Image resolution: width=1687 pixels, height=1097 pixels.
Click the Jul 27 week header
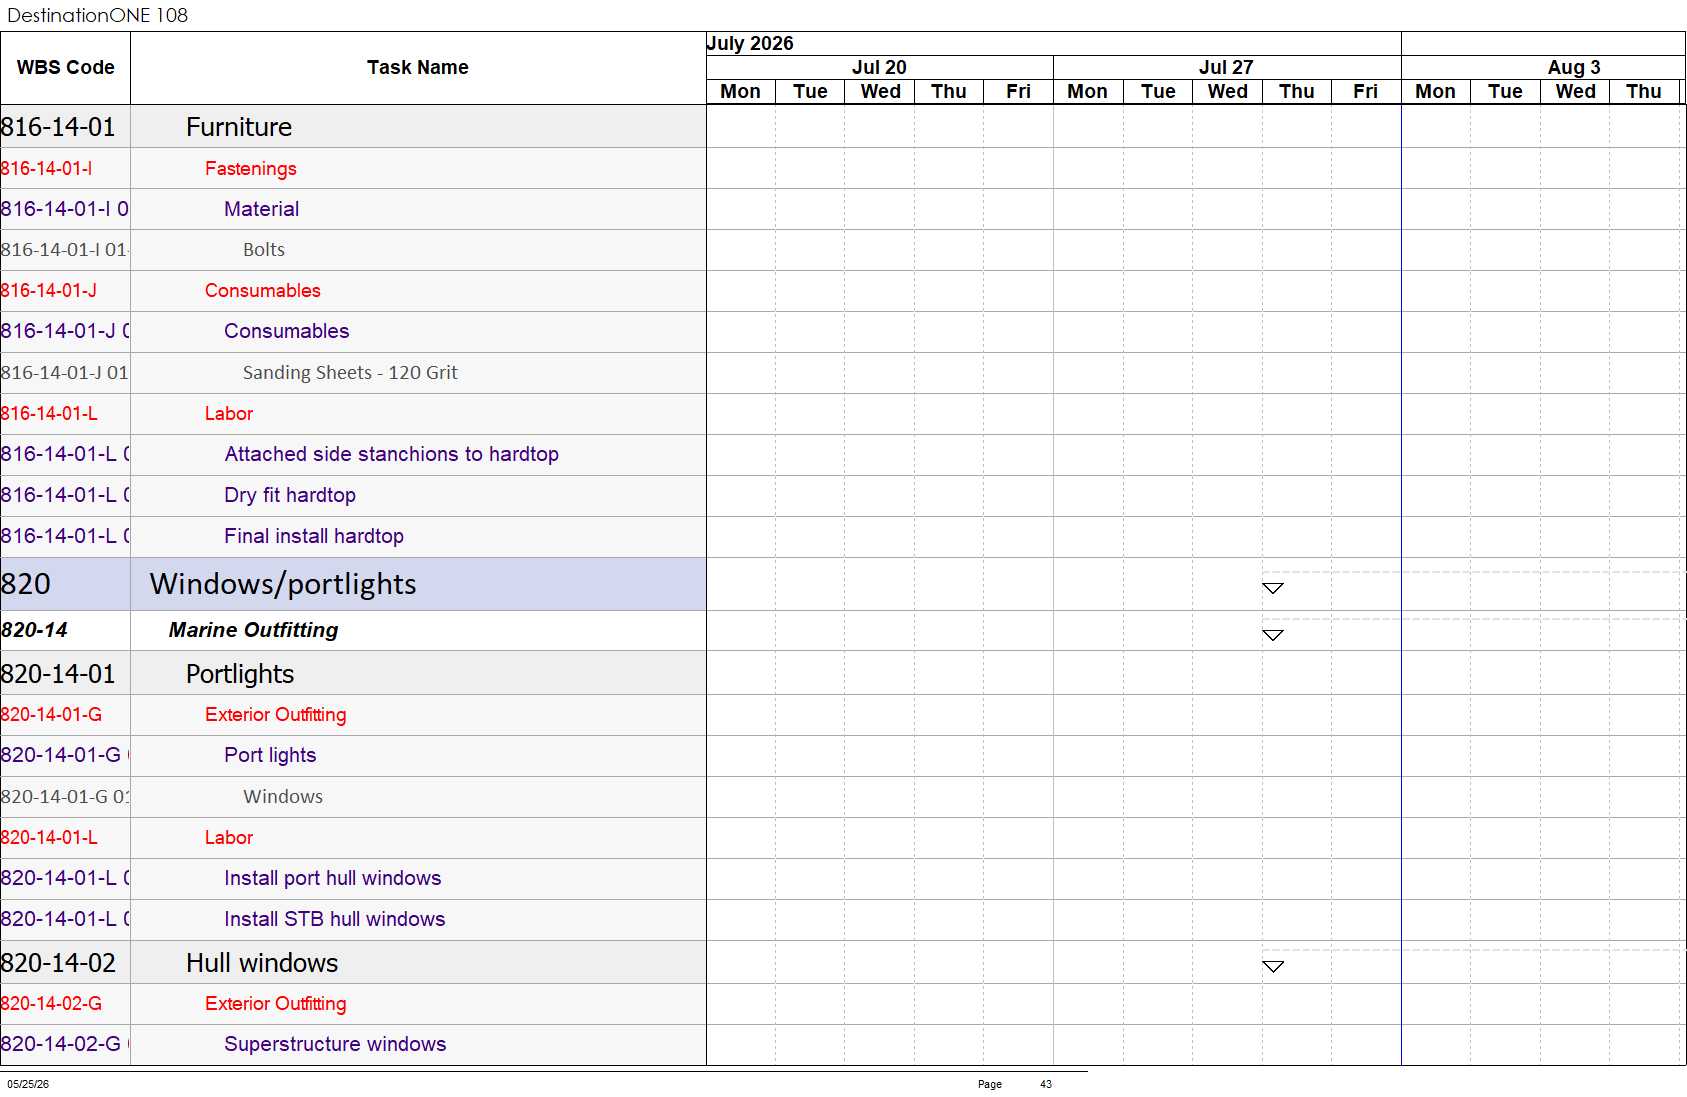[1226, 67]
